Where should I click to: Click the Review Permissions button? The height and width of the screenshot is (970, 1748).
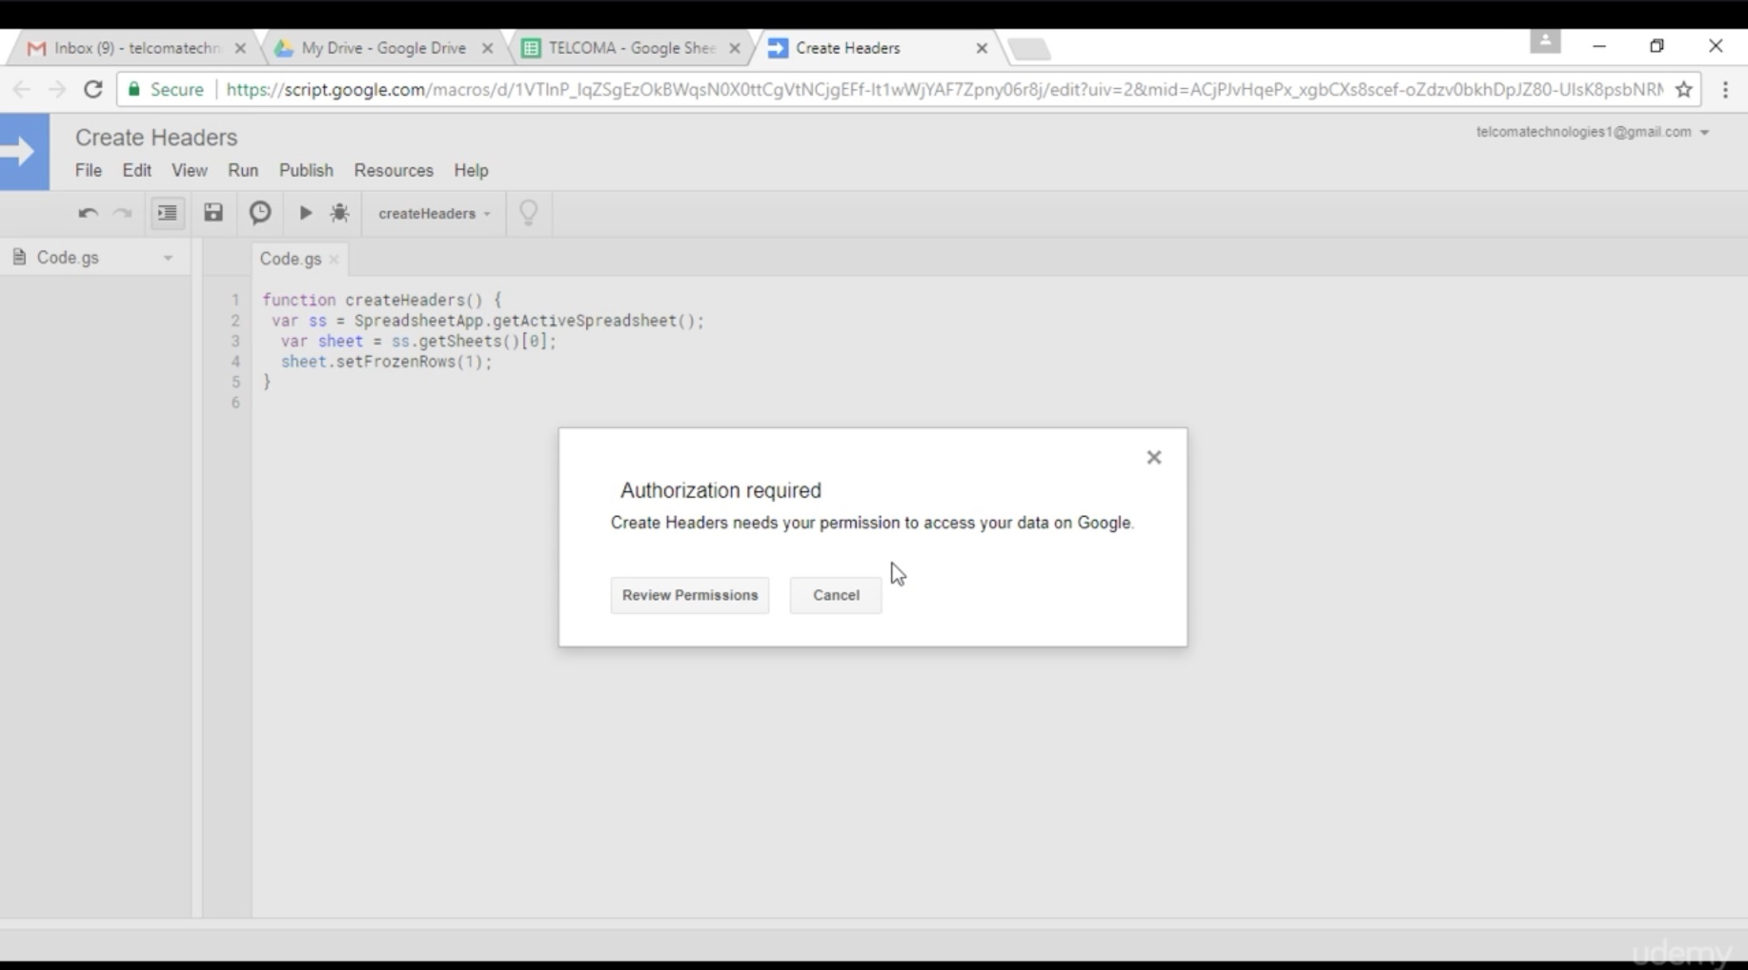pyautogui.click(x=689, y=595)
